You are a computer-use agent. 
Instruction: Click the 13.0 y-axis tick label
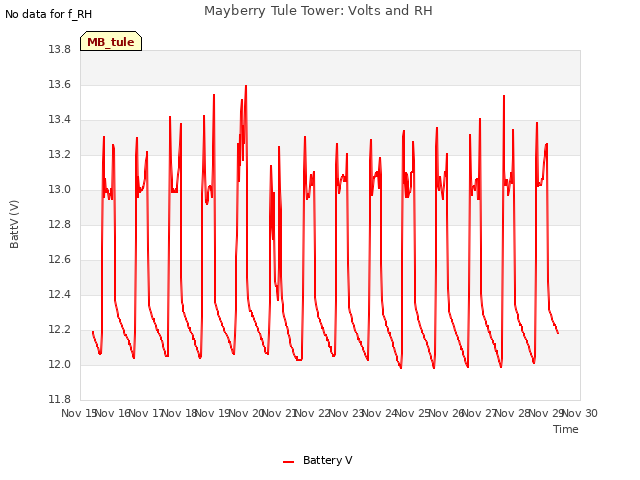point(60,189)
